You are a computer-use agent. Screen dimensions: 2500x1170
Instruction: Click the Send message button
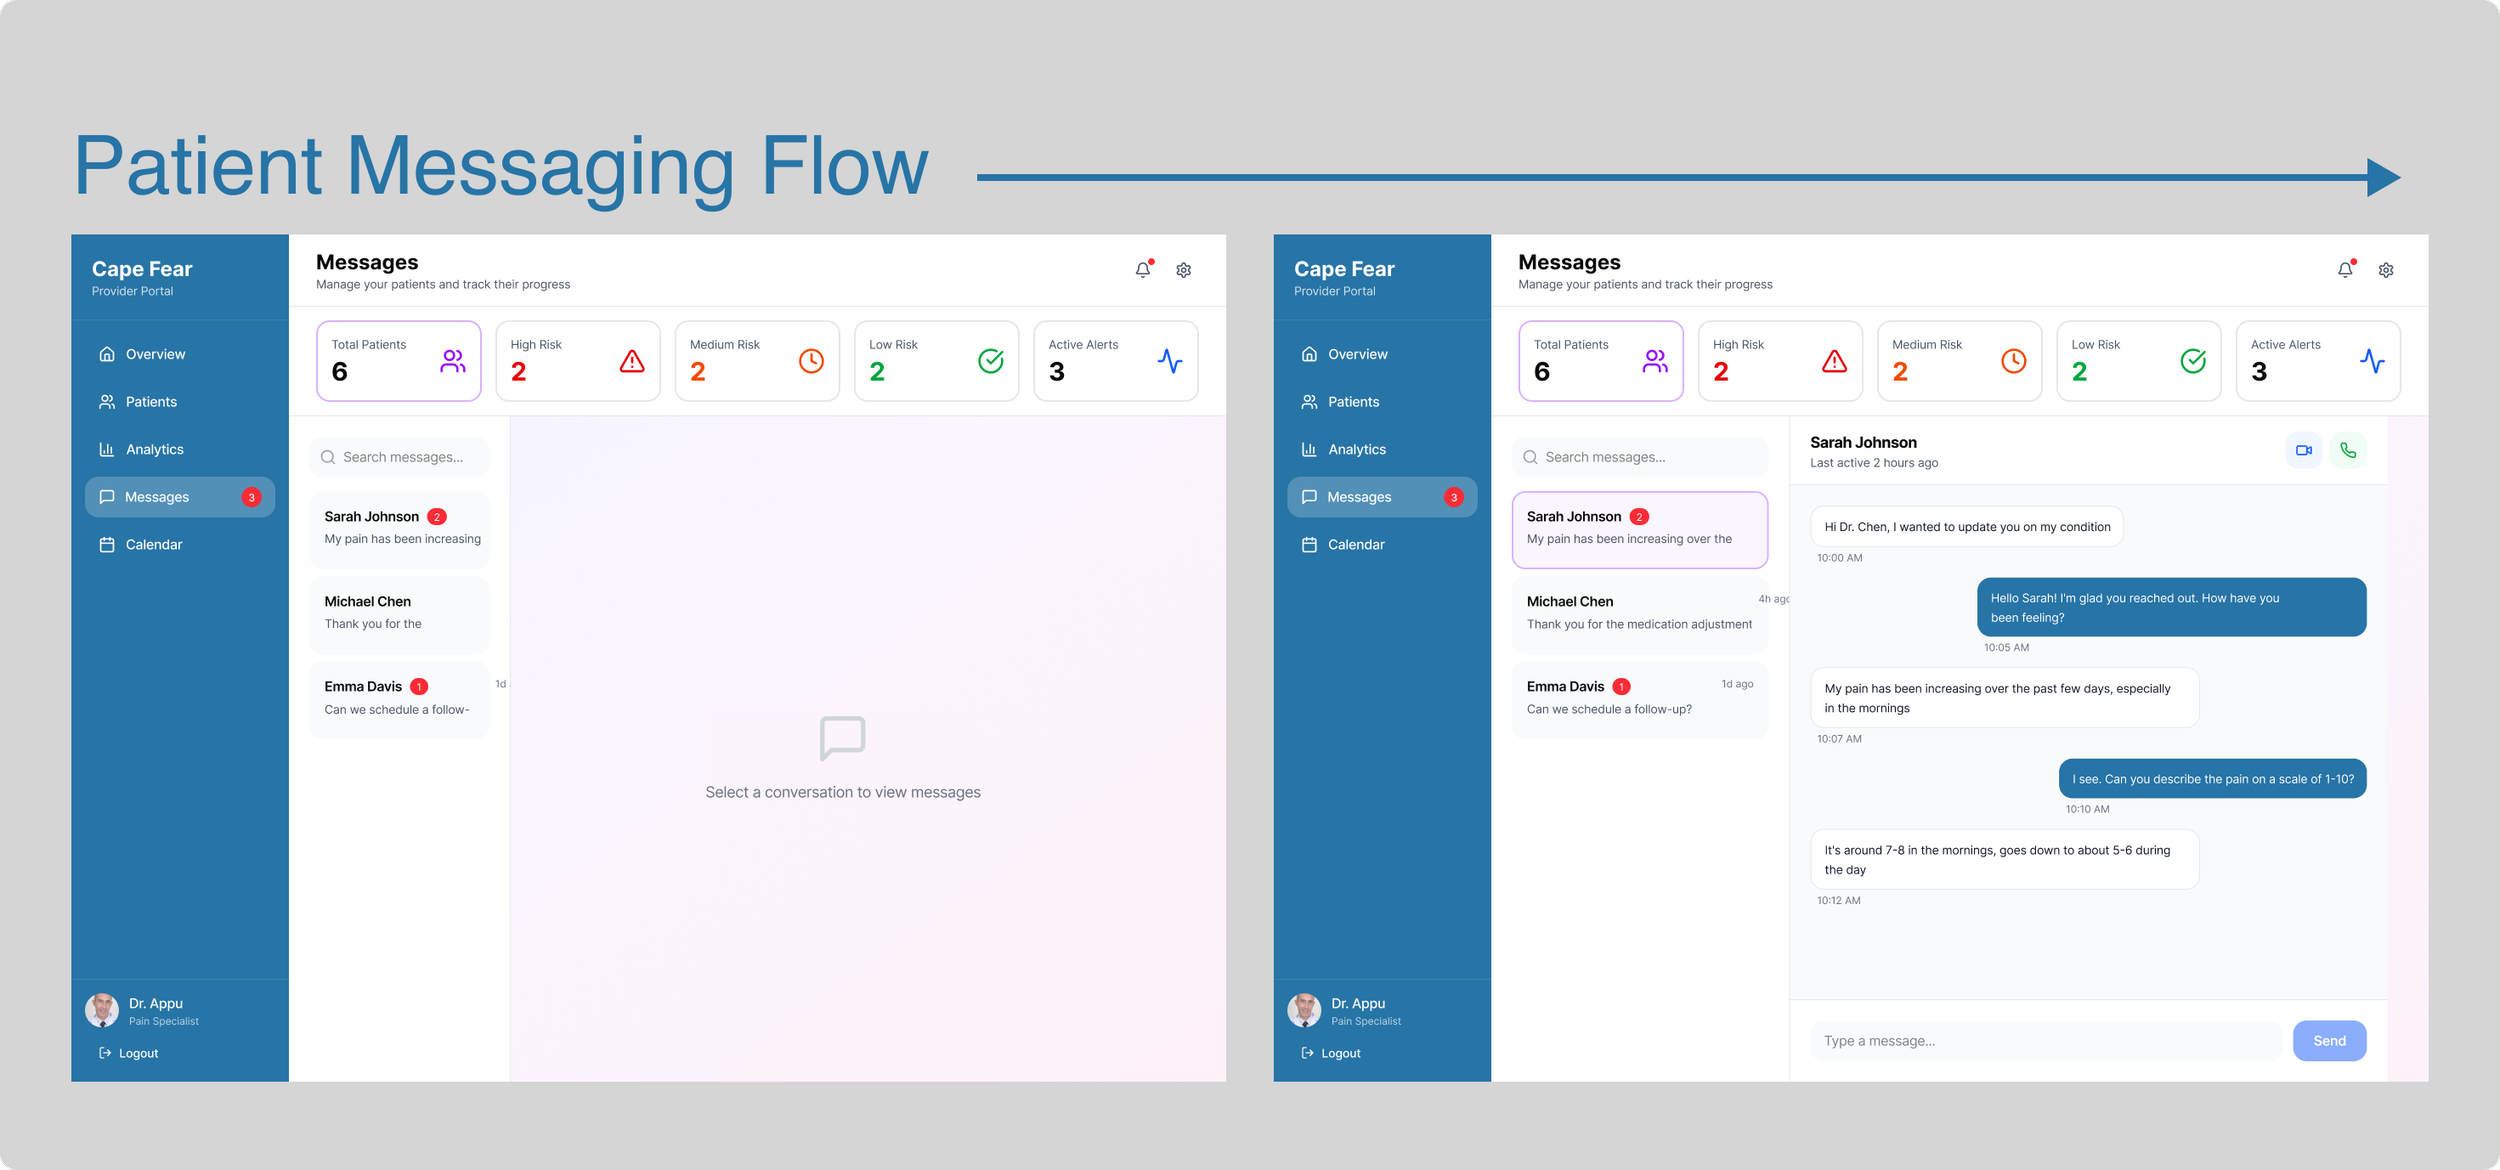pos(2329,1041)
